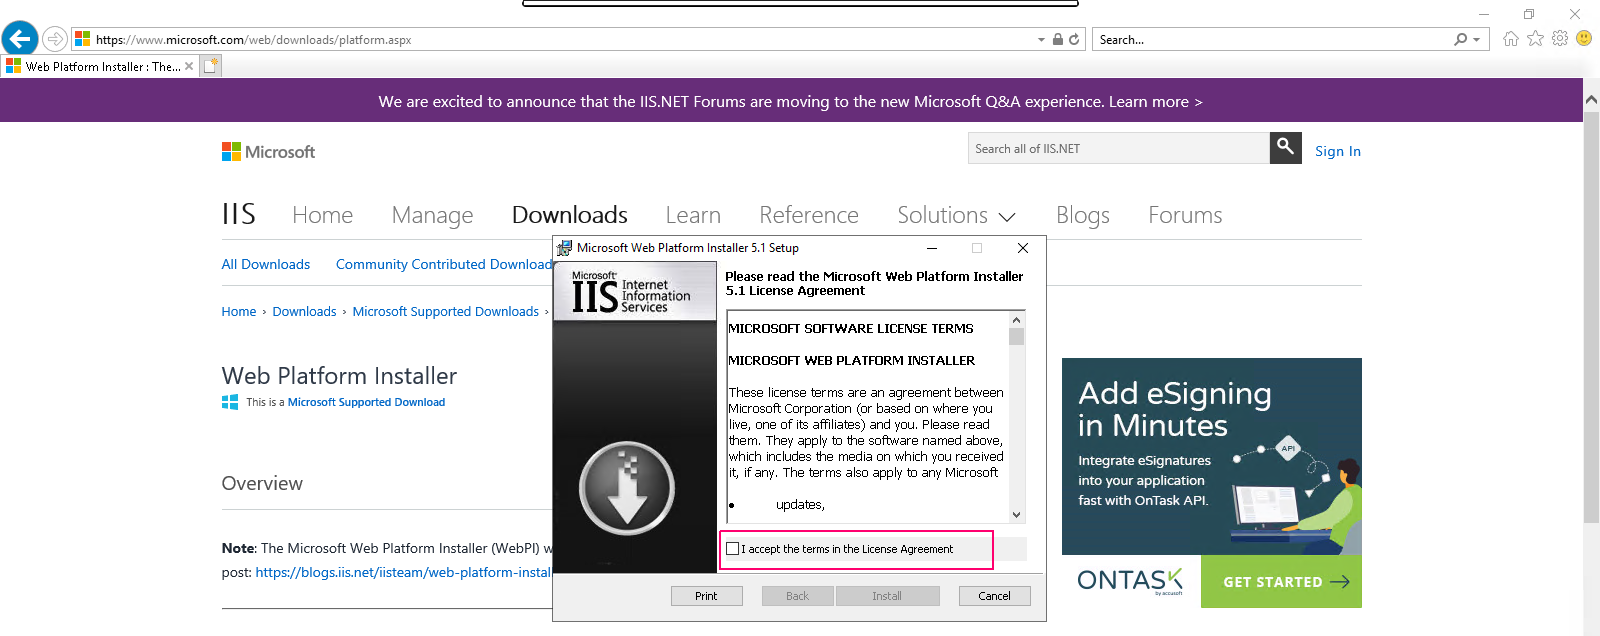Click license text scroll-up arrow

[x=1016, y=321]
